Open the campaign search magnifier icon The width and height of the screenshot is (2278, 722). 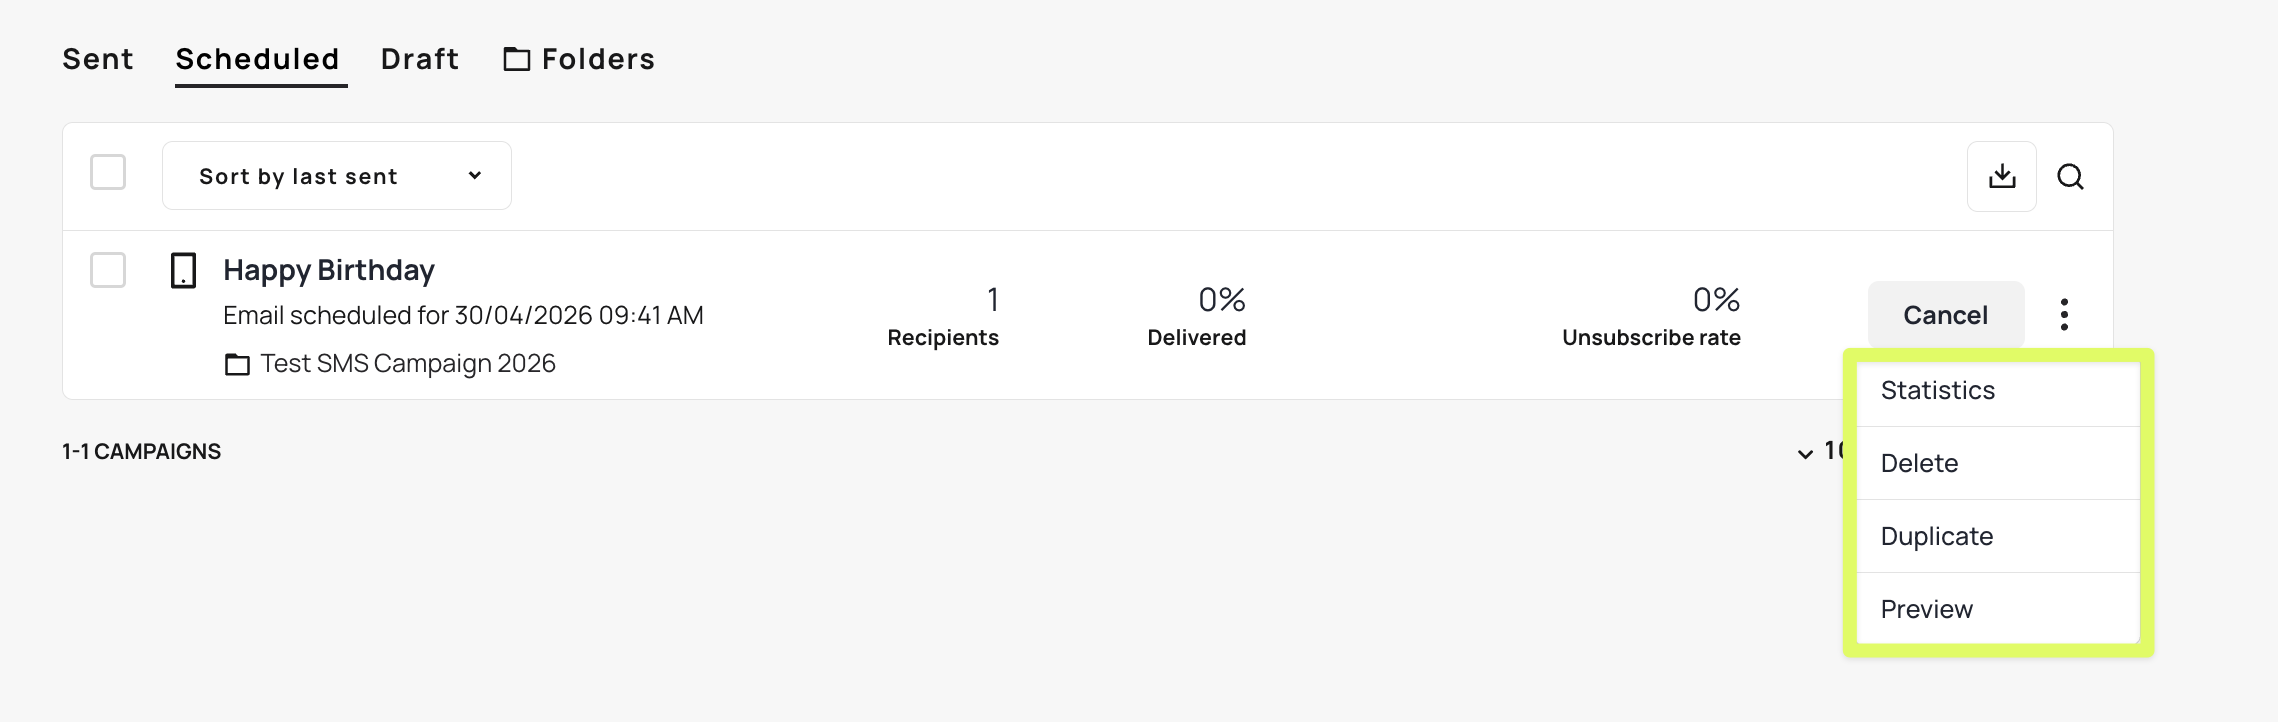point(2070,177)
